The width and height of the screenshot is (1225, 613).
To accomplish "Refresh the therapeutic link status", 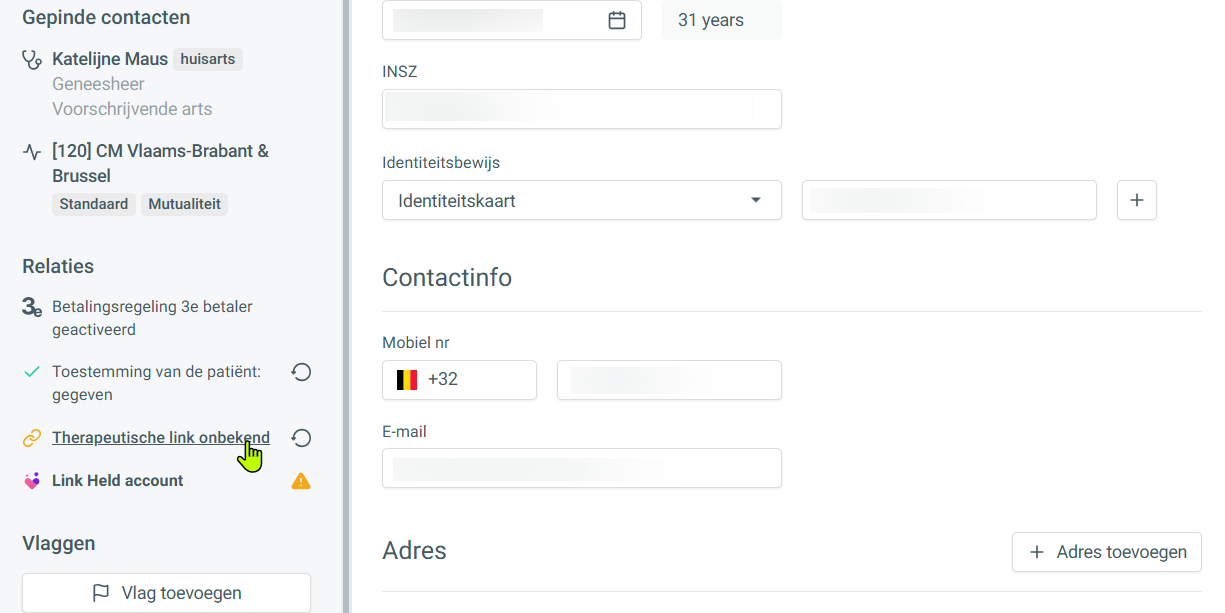I will 301,438.
